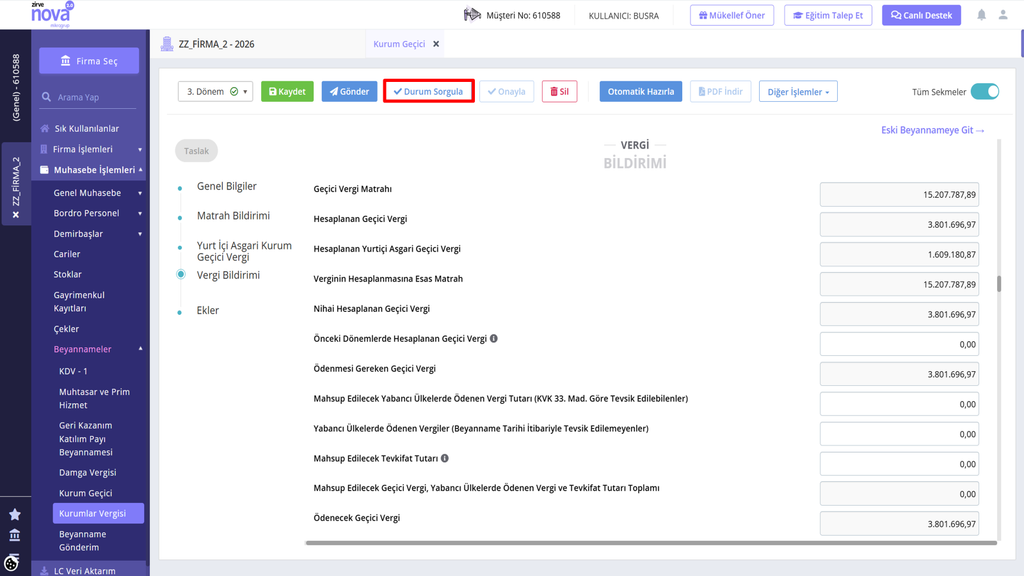Click the green Kaydet button
1024x576 pixels.
pos(287,91)
